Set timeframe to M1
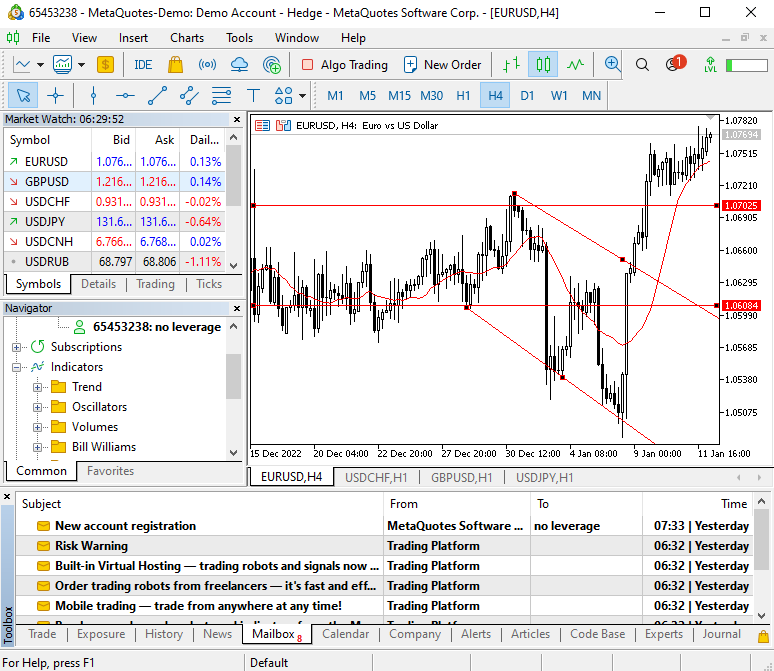774x671 pixels. coord(335,96)
